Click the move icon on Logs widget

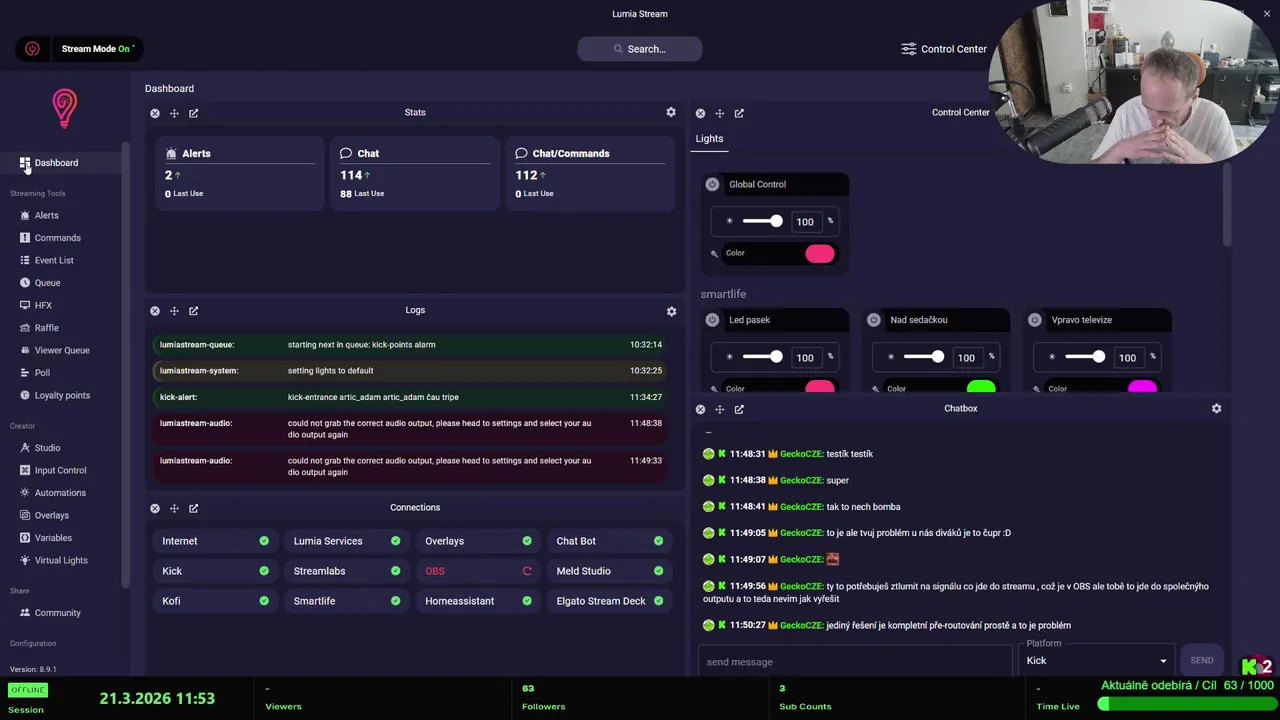coord(174,311)
